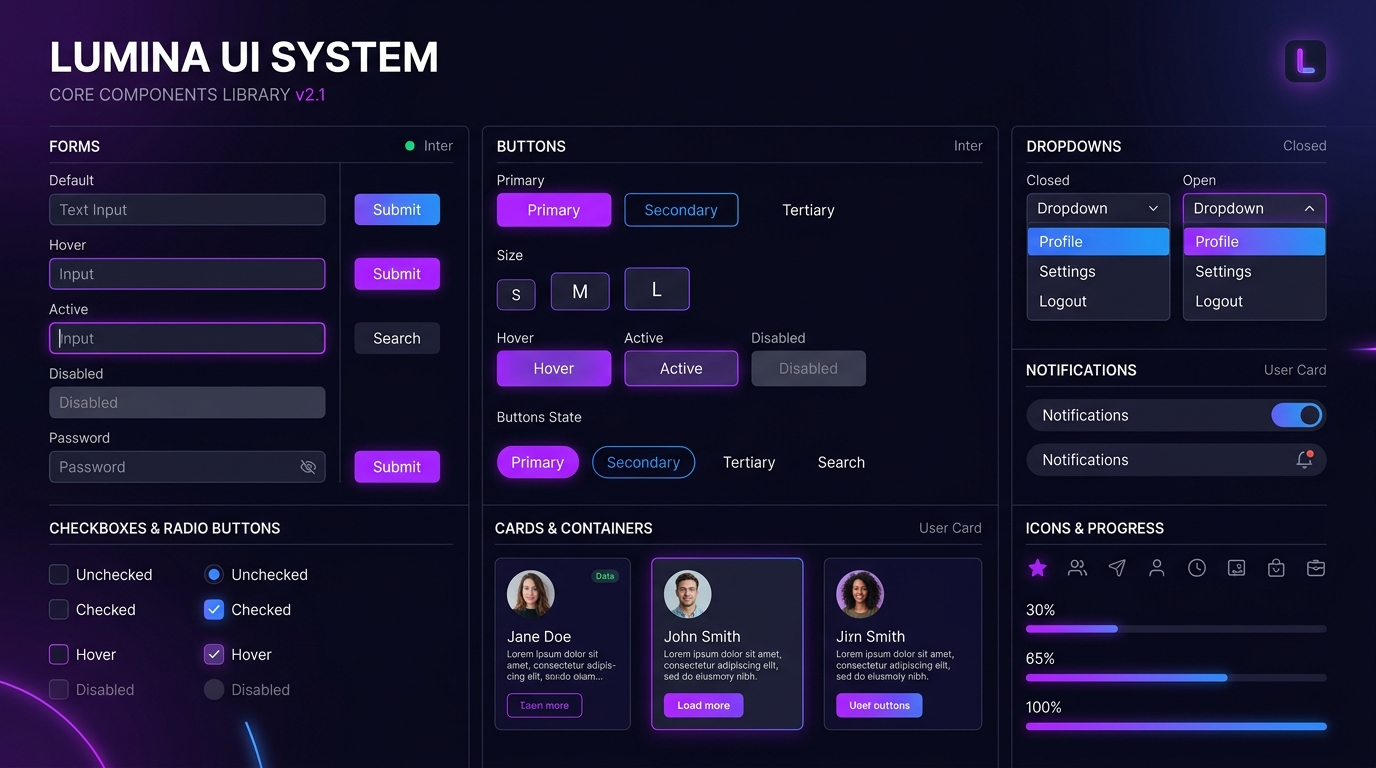The width and height of the screenshot is (1376, 768).
Task: Click the paper plane send icon
Action: point(1117,568)
